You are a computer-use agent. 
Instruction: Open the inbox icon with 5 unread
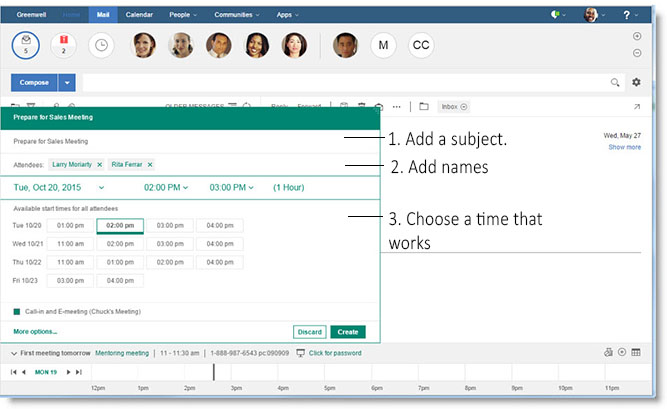(x=26, y=45)
